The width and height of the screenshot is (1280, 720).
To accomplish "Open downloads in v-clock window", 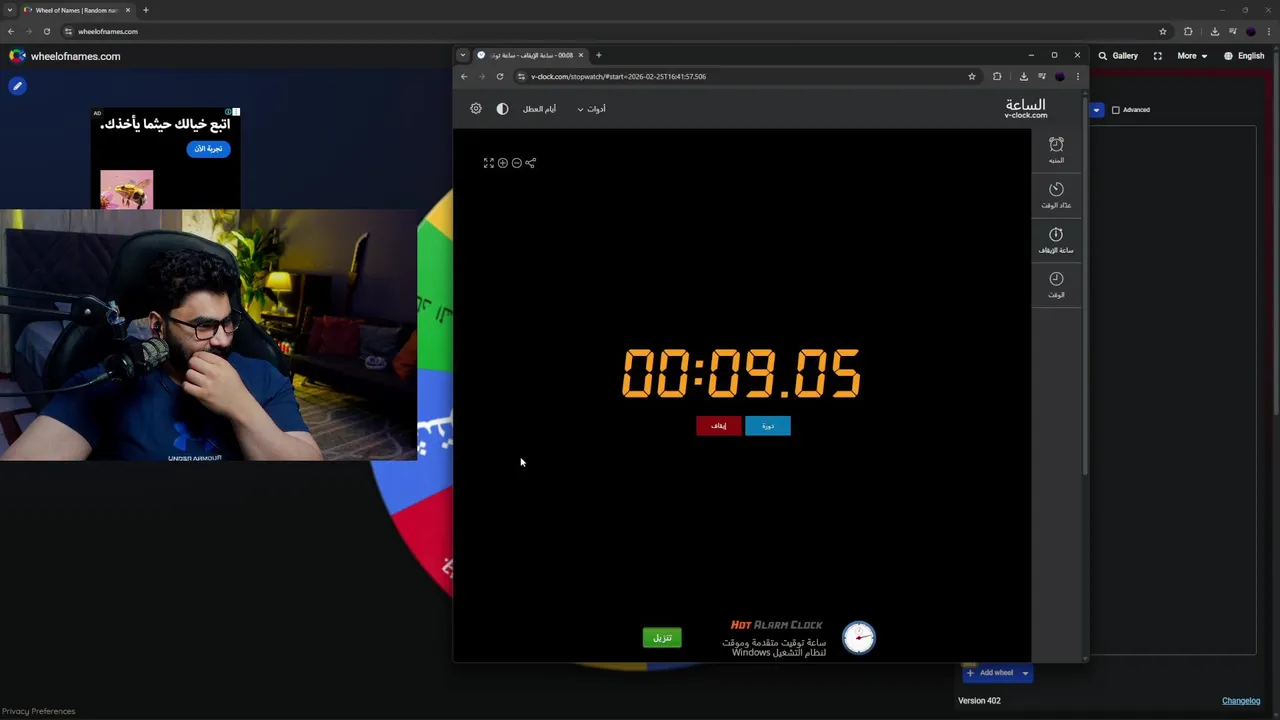I will (x=1023, y=76).
